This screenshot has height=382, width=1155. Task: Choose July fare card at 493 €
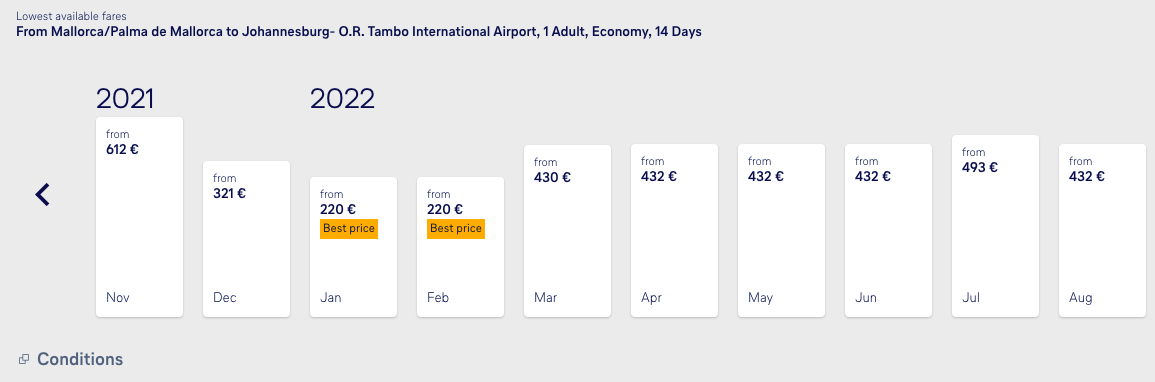point(995,226)
